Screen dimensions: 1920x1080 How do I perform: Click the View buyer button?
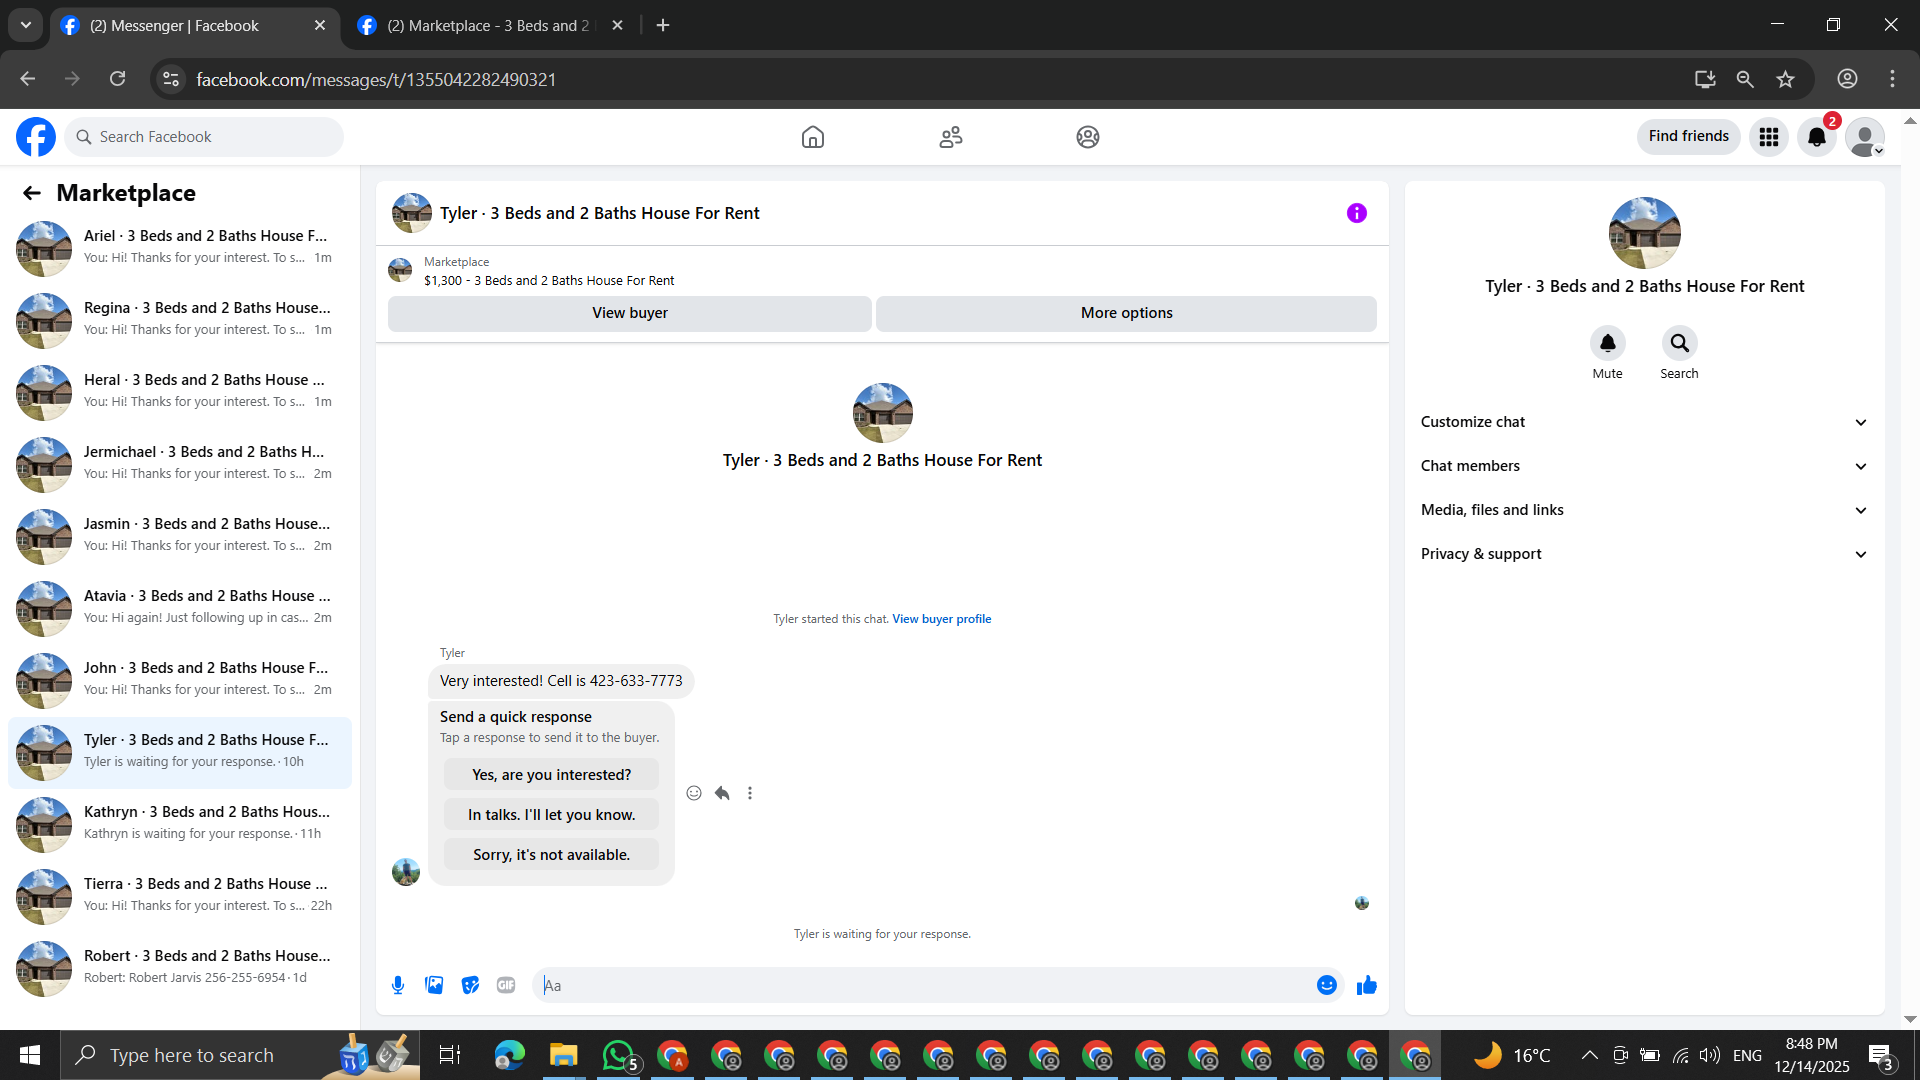[629, 313]
